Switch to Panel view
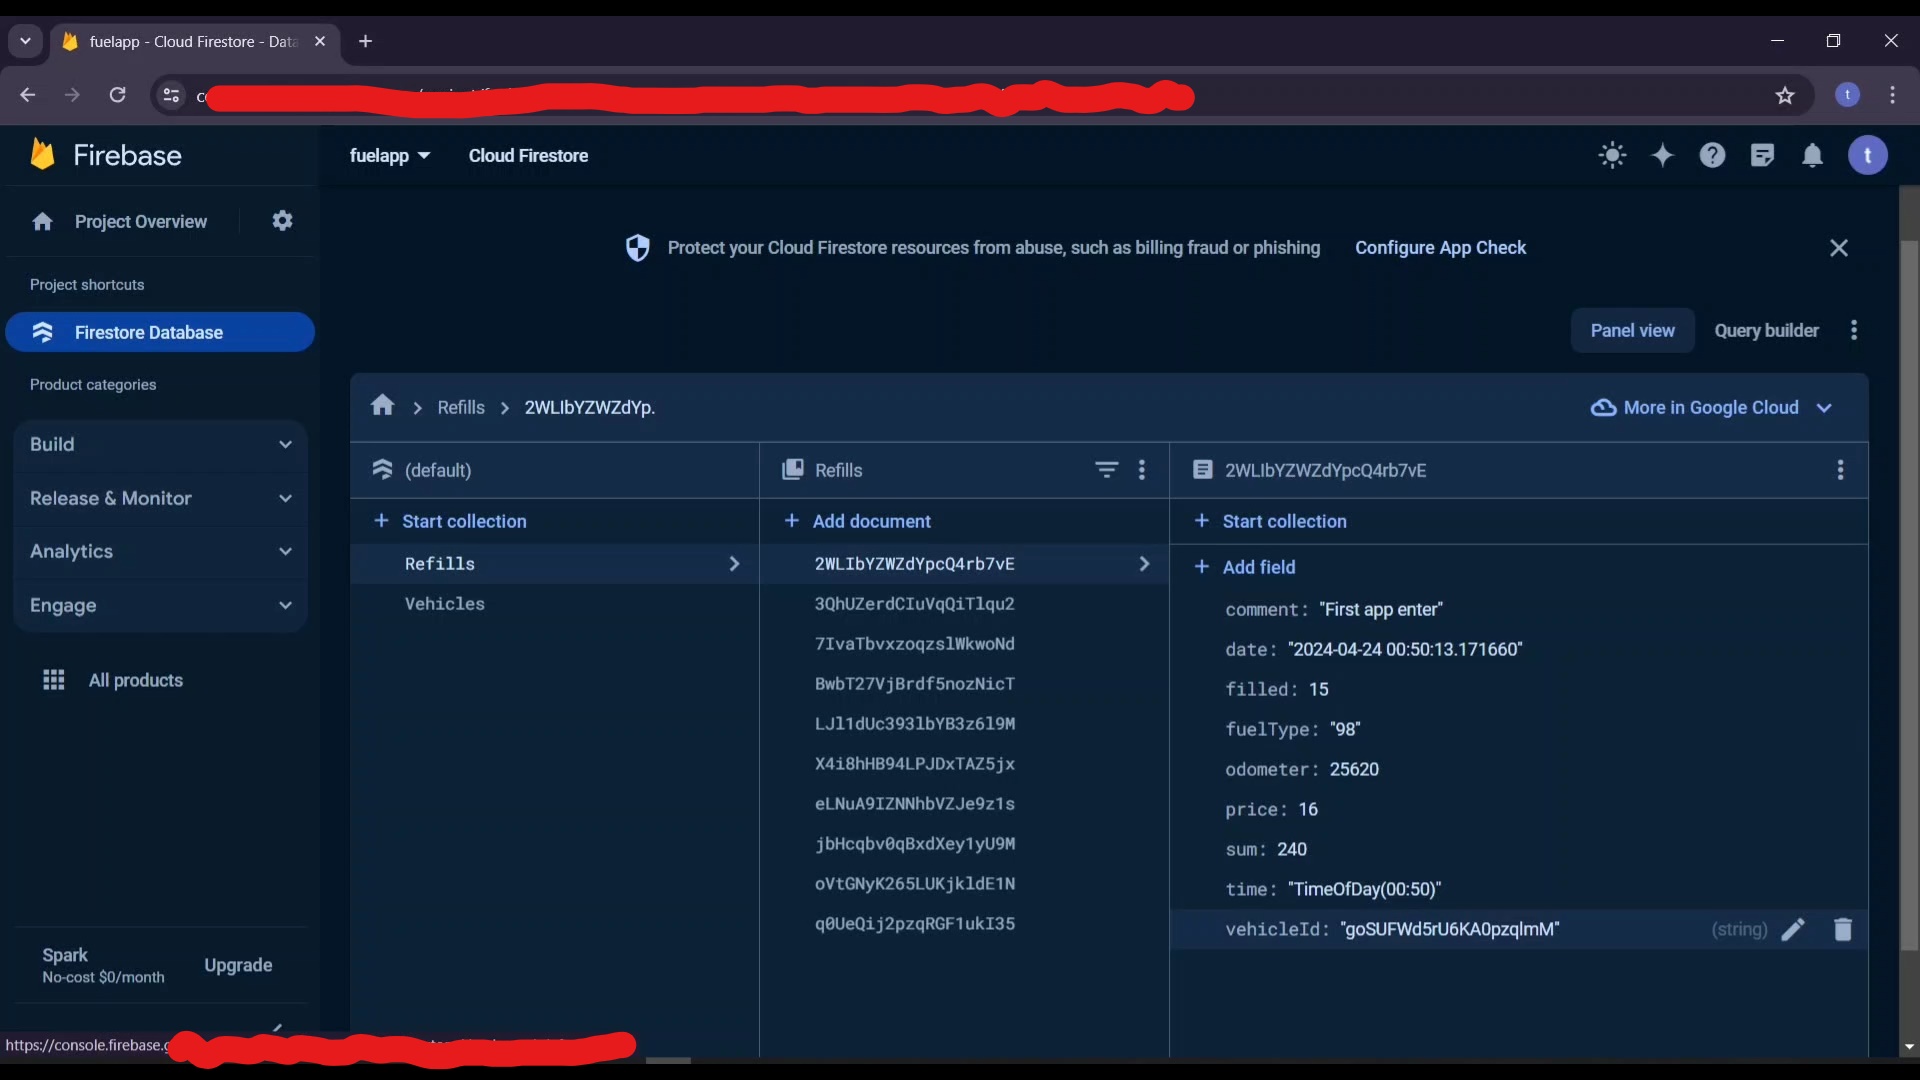The height and width of the screenshot is (1080, 1920). tap(1632, 330)
